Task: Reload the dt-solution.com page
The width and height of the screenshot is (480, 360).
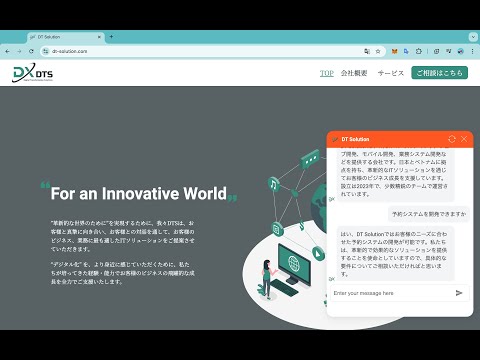Action: 31,51
